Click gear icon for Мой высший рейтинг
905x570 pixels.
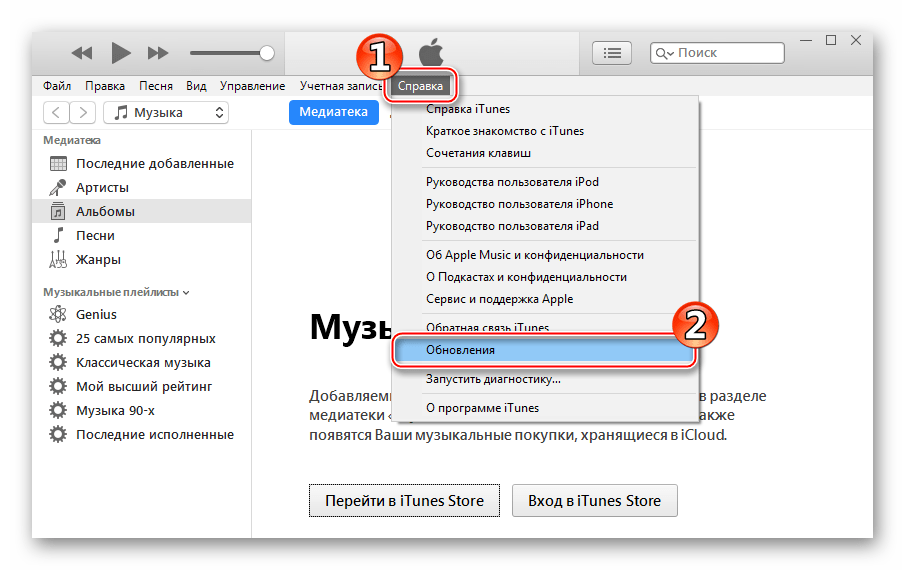[58, 387]
